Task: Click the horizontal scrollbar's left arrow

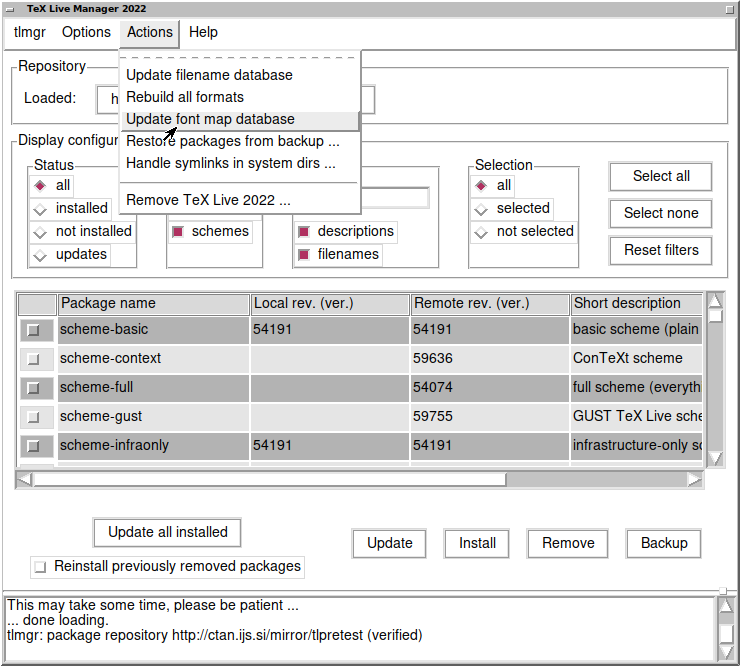Action: point(25,480)
